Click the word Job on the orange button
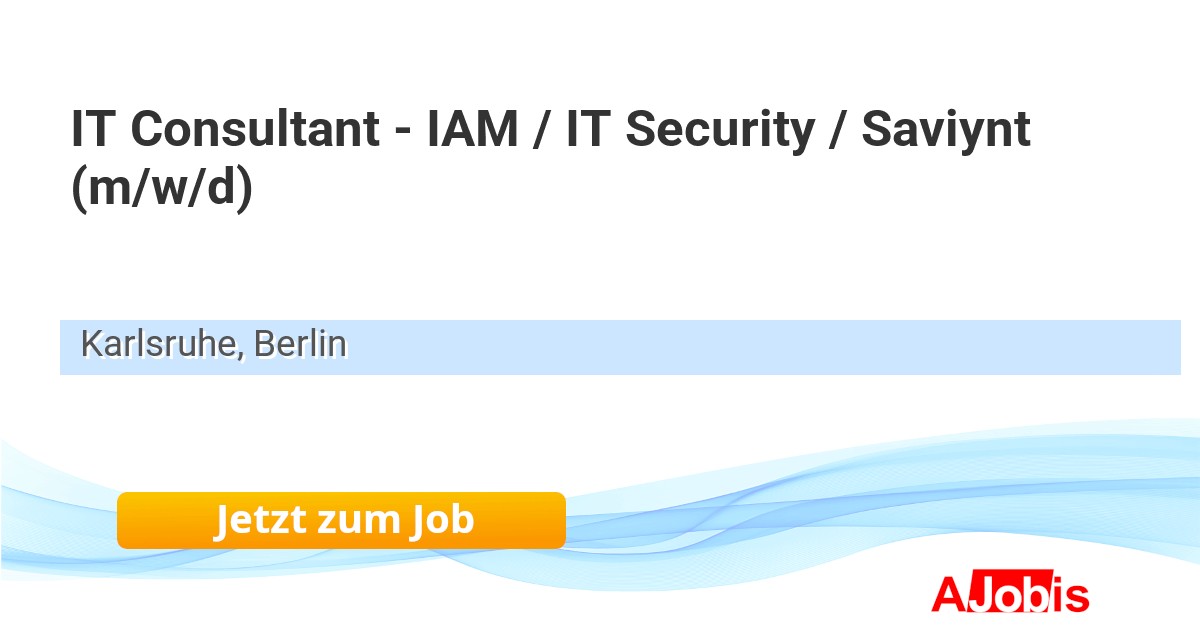This screenshot has height=630, width=1200. [440, 520]
